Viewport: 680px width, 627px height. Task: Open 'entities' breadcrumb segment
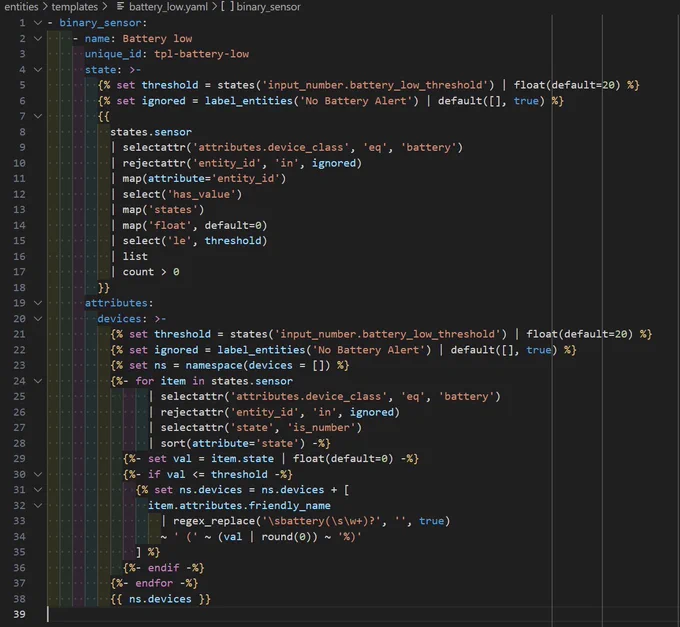21,7
